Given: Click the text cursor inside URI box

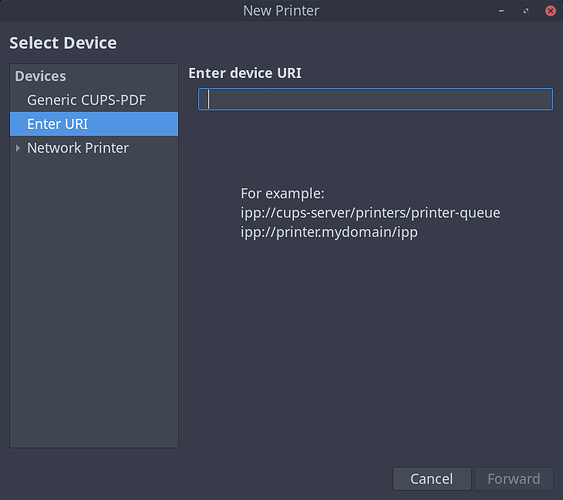Looking at the screenshot, I should point(208,99).
